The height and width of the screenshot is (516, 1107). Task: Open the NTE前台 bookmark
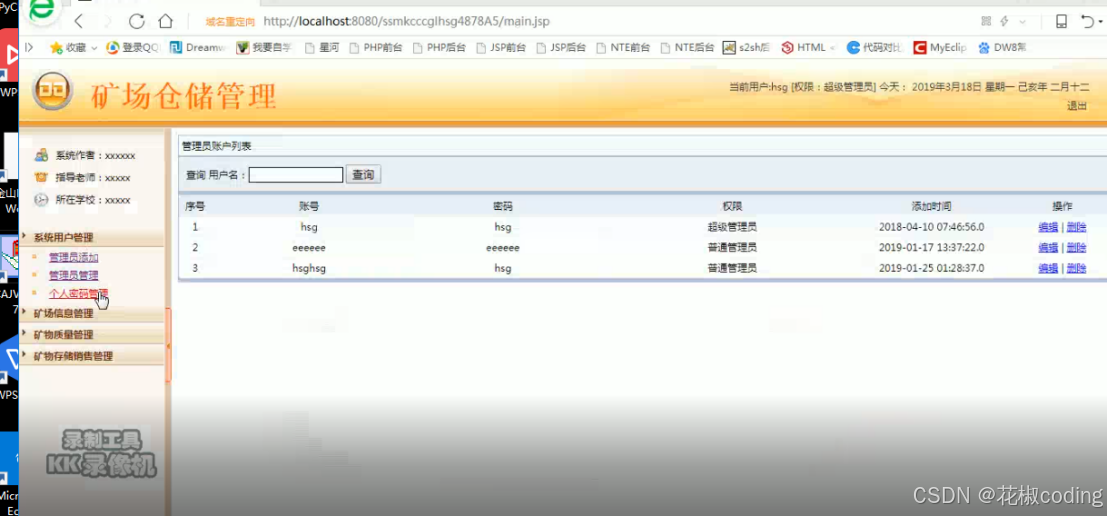coord(623,48)
